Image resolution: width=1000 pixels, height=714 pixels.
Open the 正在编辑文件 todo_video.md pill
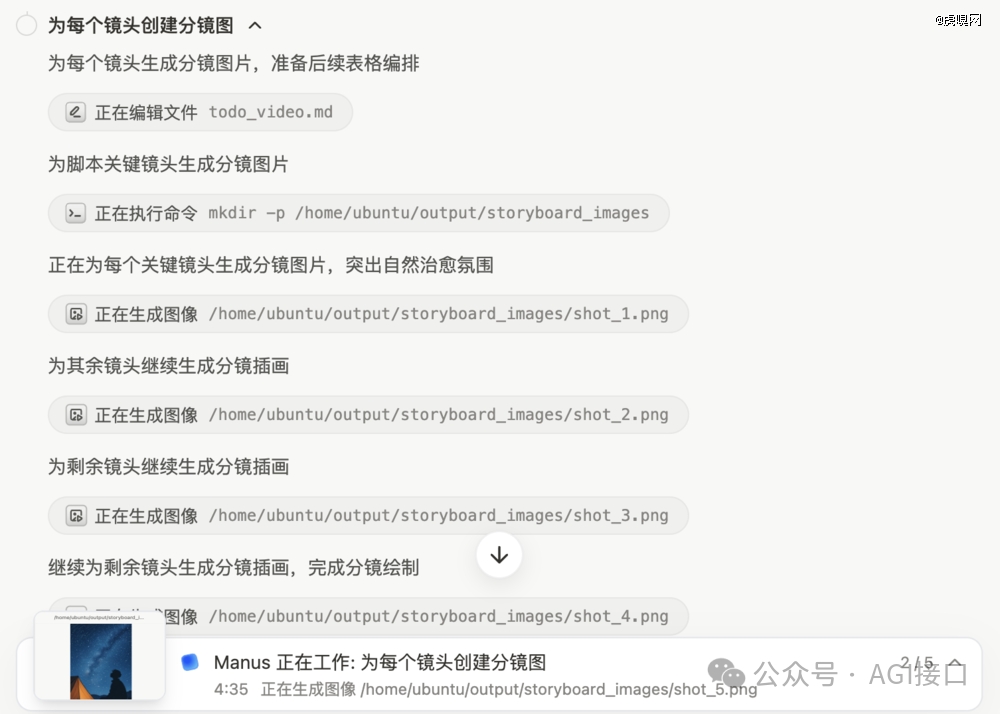tap(200, 113)
